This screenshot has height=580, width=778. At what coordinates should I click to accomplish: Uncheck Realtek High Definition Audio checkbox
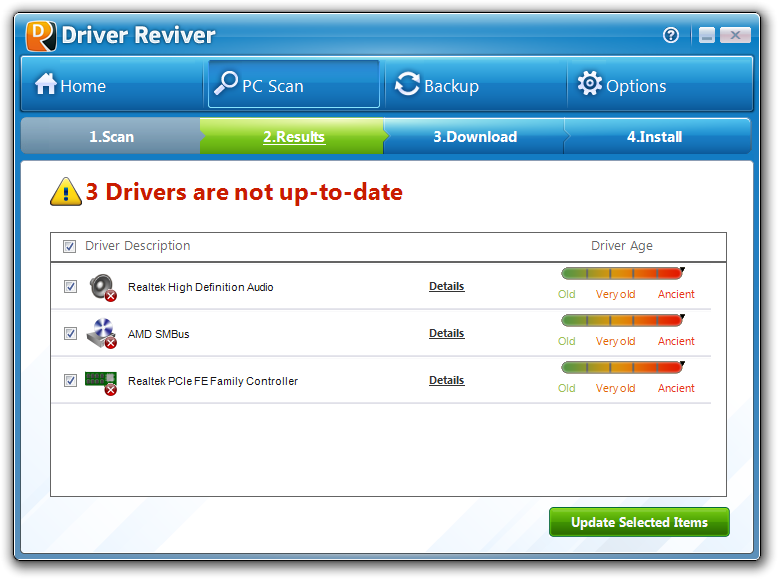click(x=70, y=287)
